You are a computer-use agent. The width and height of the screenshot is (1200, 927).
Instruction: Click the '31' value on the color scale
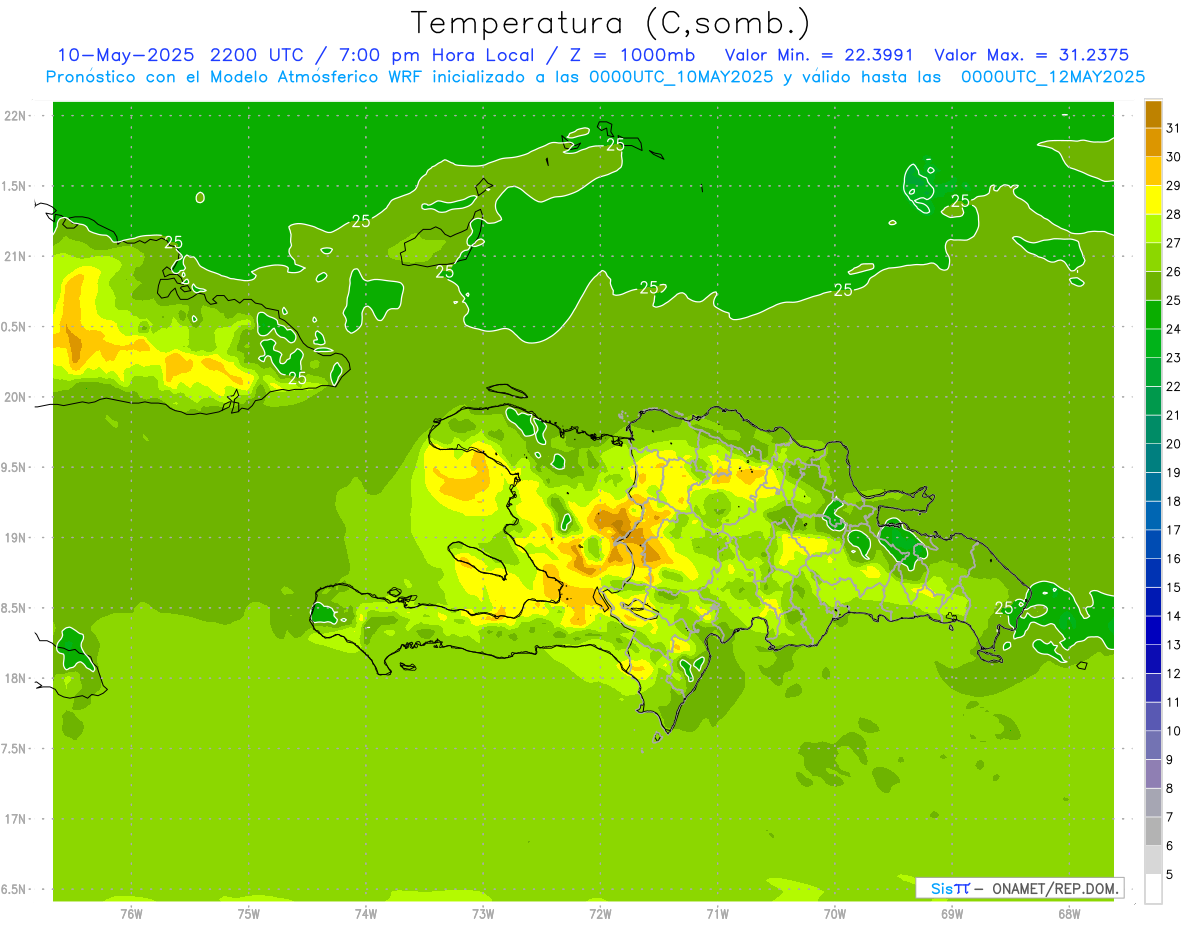pos(1174,128)
